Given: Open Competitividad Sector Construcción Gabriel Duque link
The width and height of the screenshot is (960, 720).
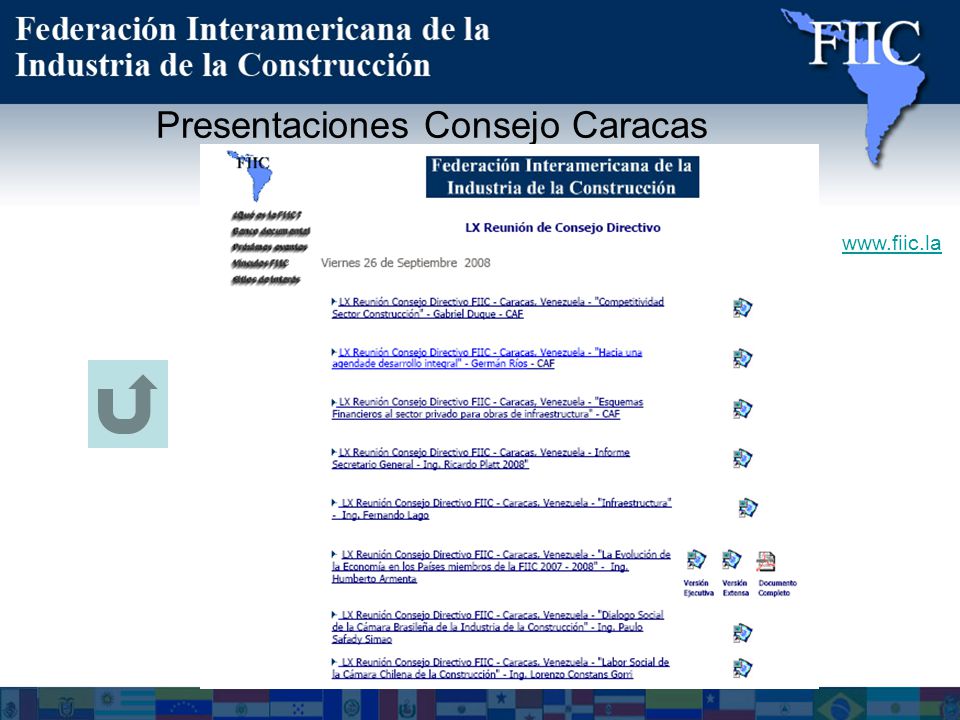Looking at the screenshot, I should click(498, 308).
